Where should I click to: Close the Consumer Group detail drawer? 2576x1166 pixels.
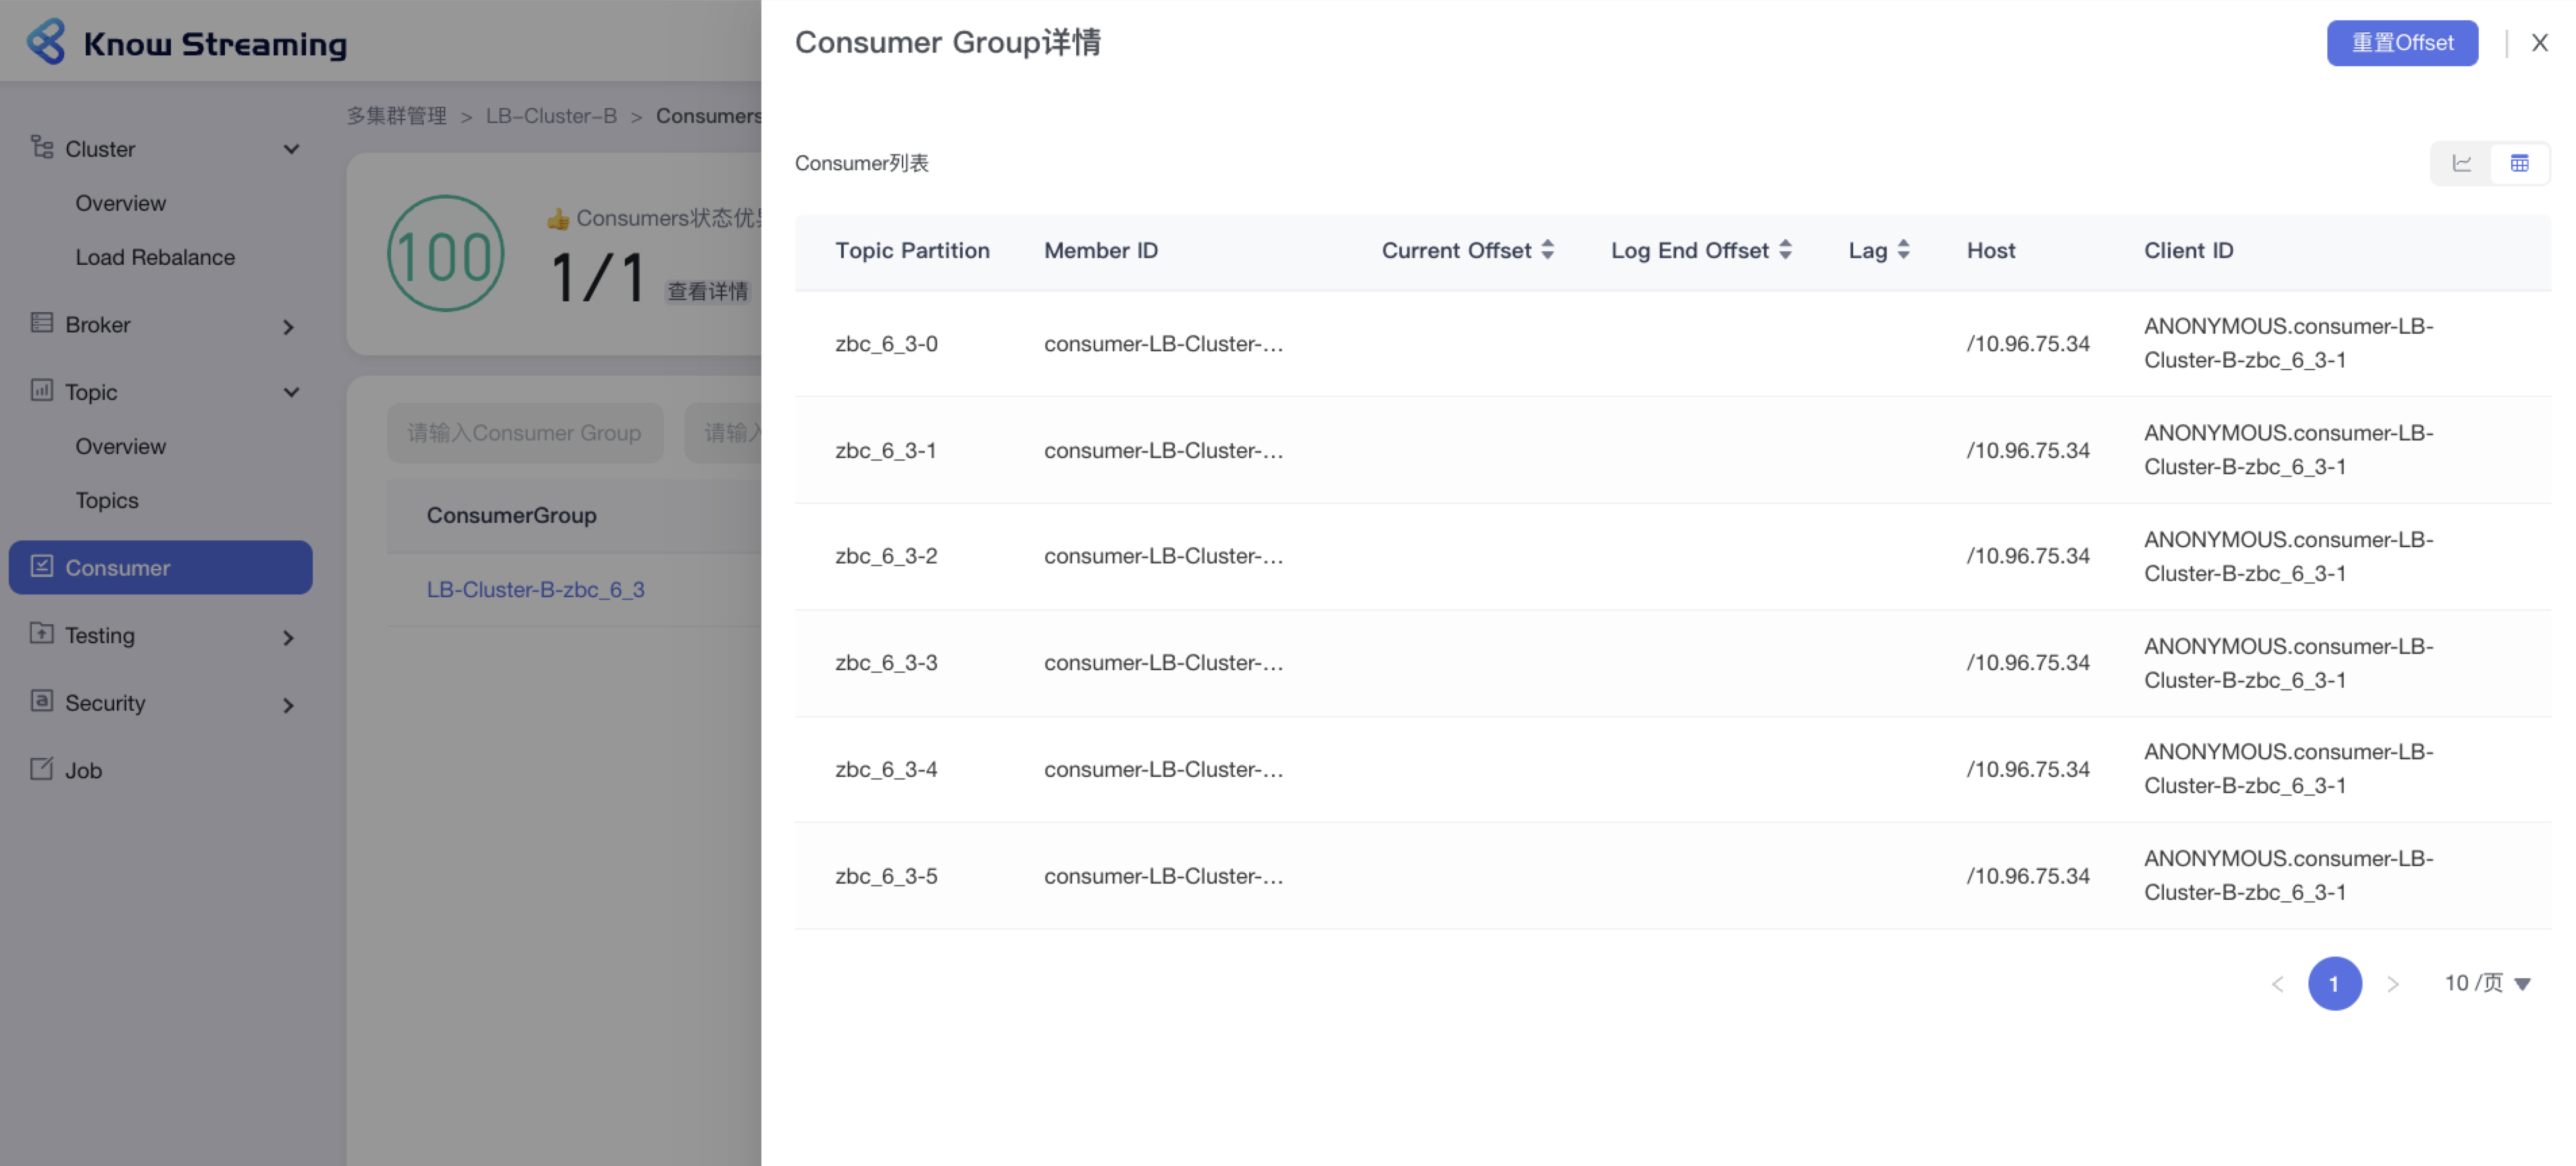coord(2539,43)
